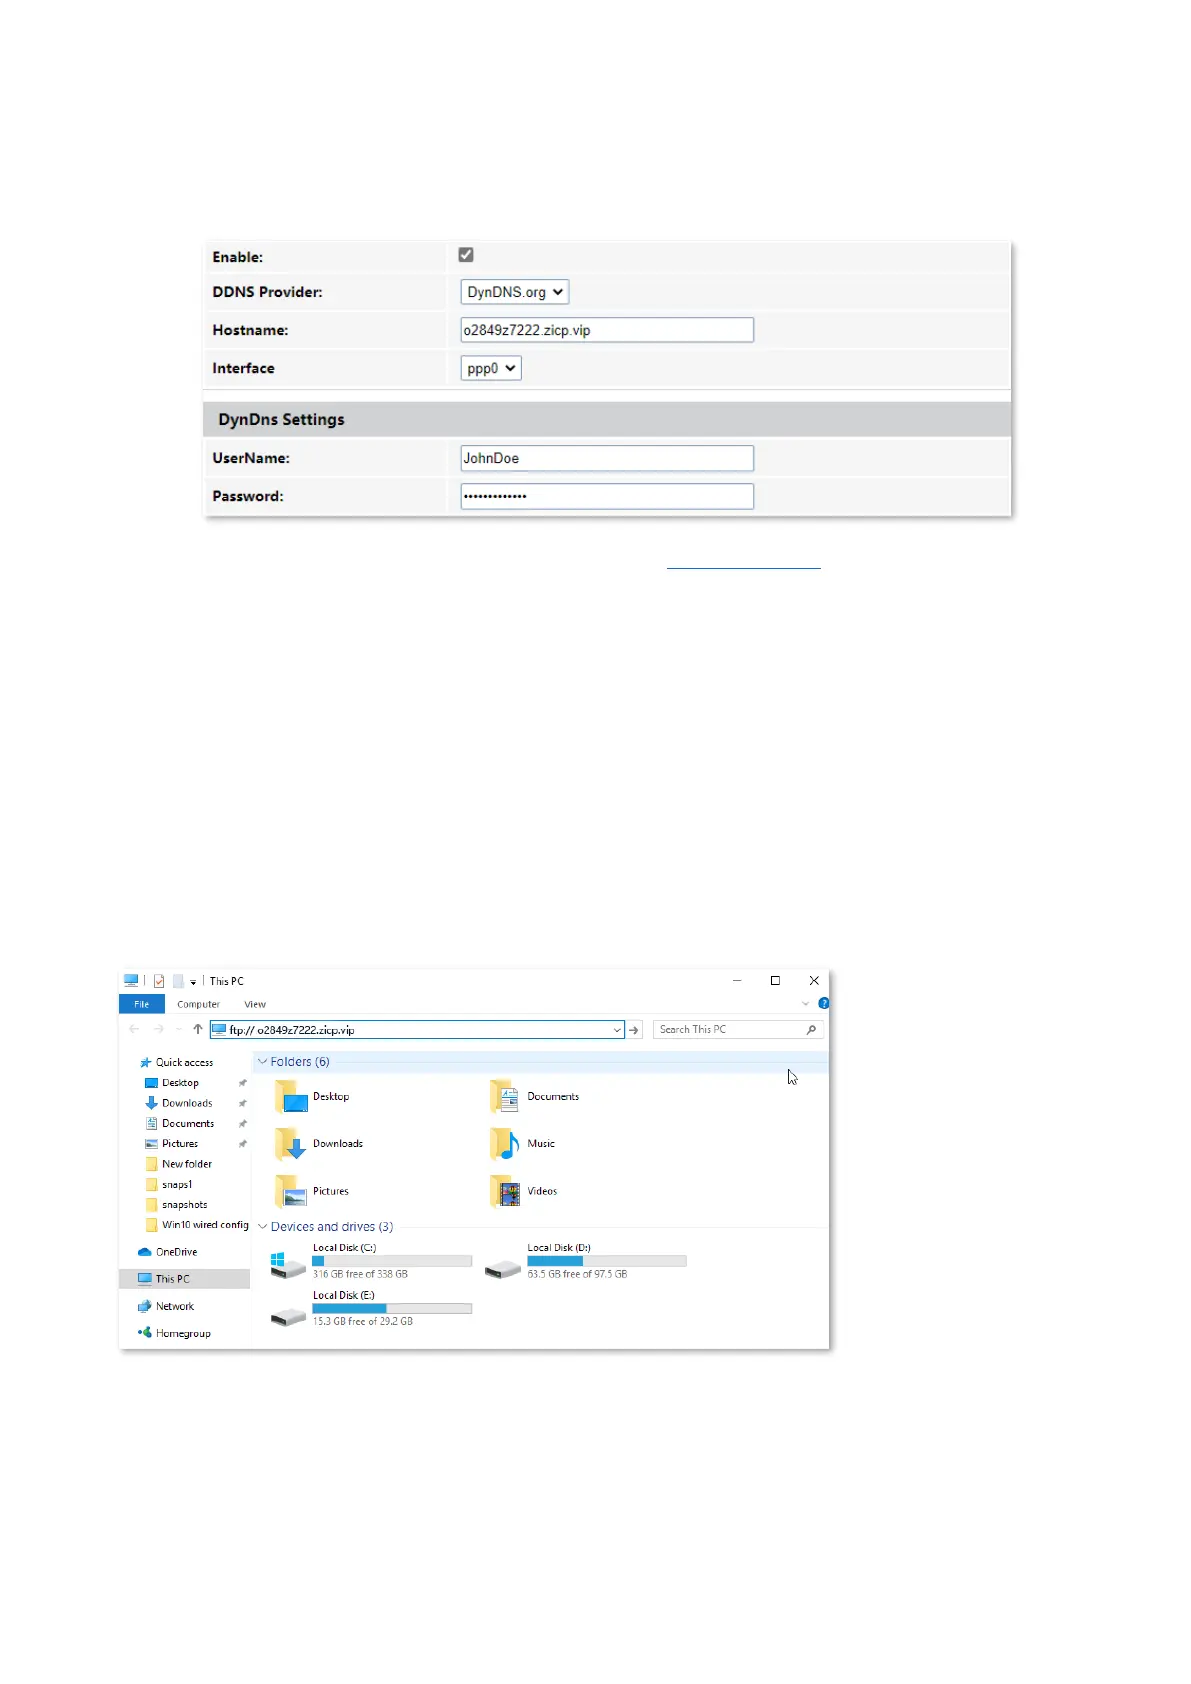
Task: Click '63.5 GB free of 97.5 GB' text
Action: pos(577,1274)
